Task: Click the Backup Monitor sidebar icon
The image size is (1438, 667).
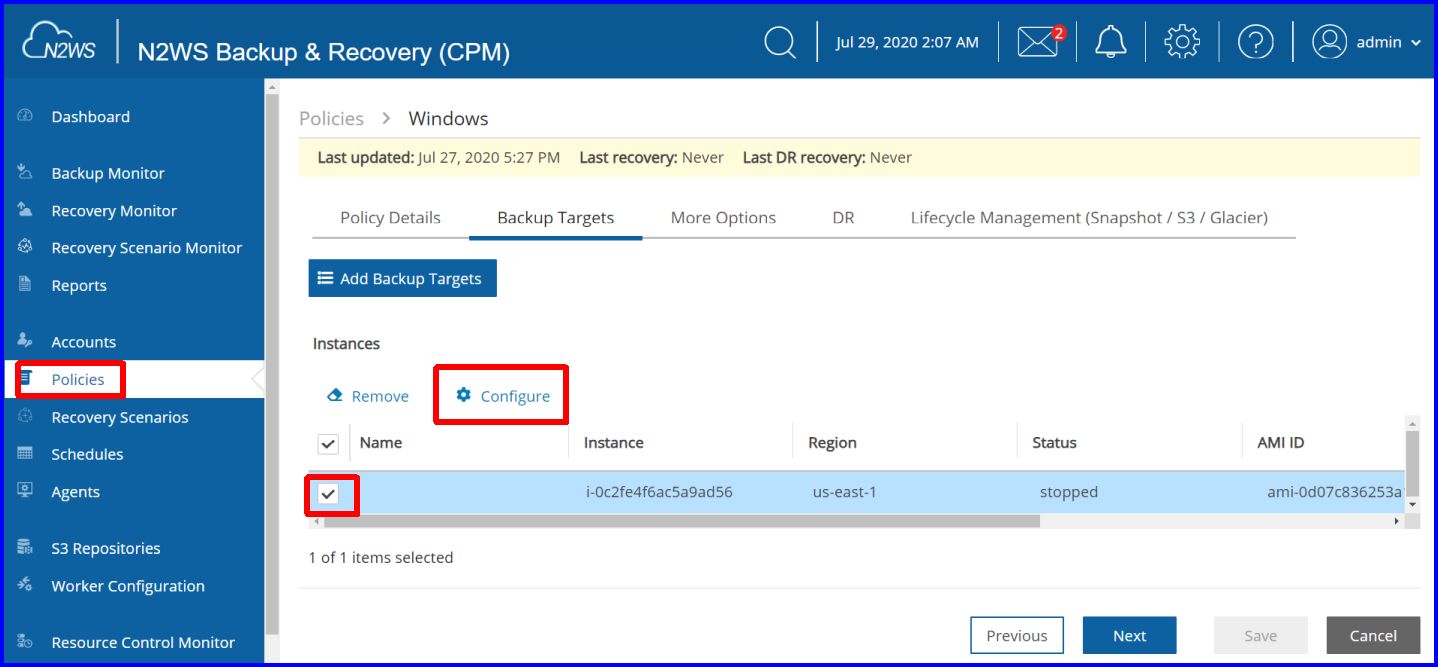Action: [x=26, y=173]
